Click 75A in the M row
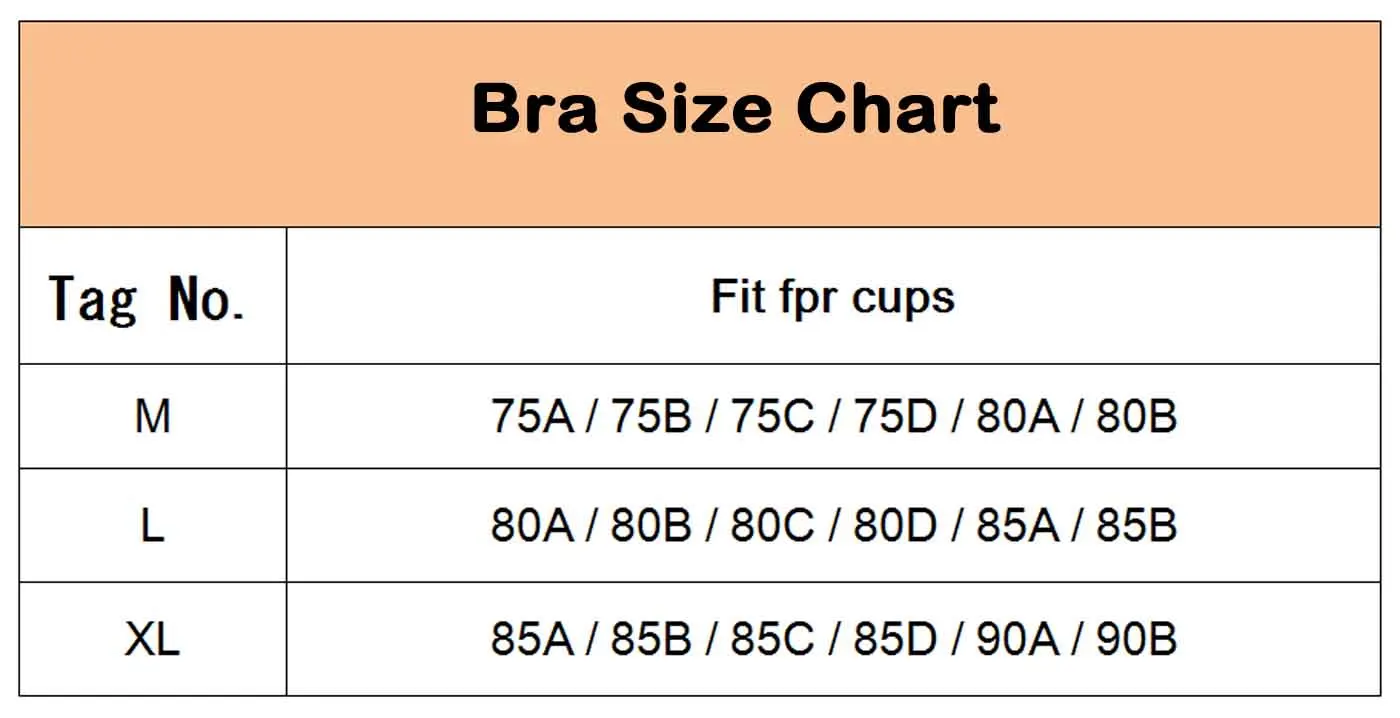This screenshot has width=1400, height=718. (x=532, y=417)
